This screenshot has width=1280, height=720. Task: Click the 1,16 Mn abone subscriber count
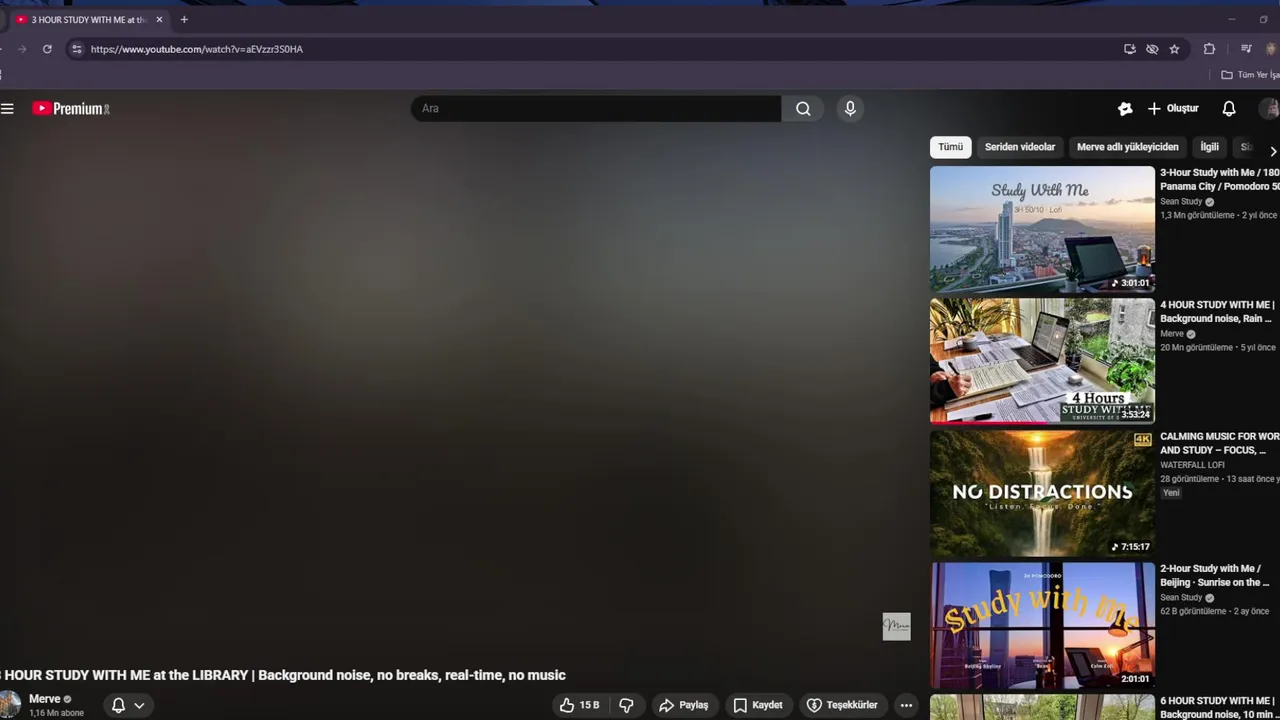[x=56, y=713]
